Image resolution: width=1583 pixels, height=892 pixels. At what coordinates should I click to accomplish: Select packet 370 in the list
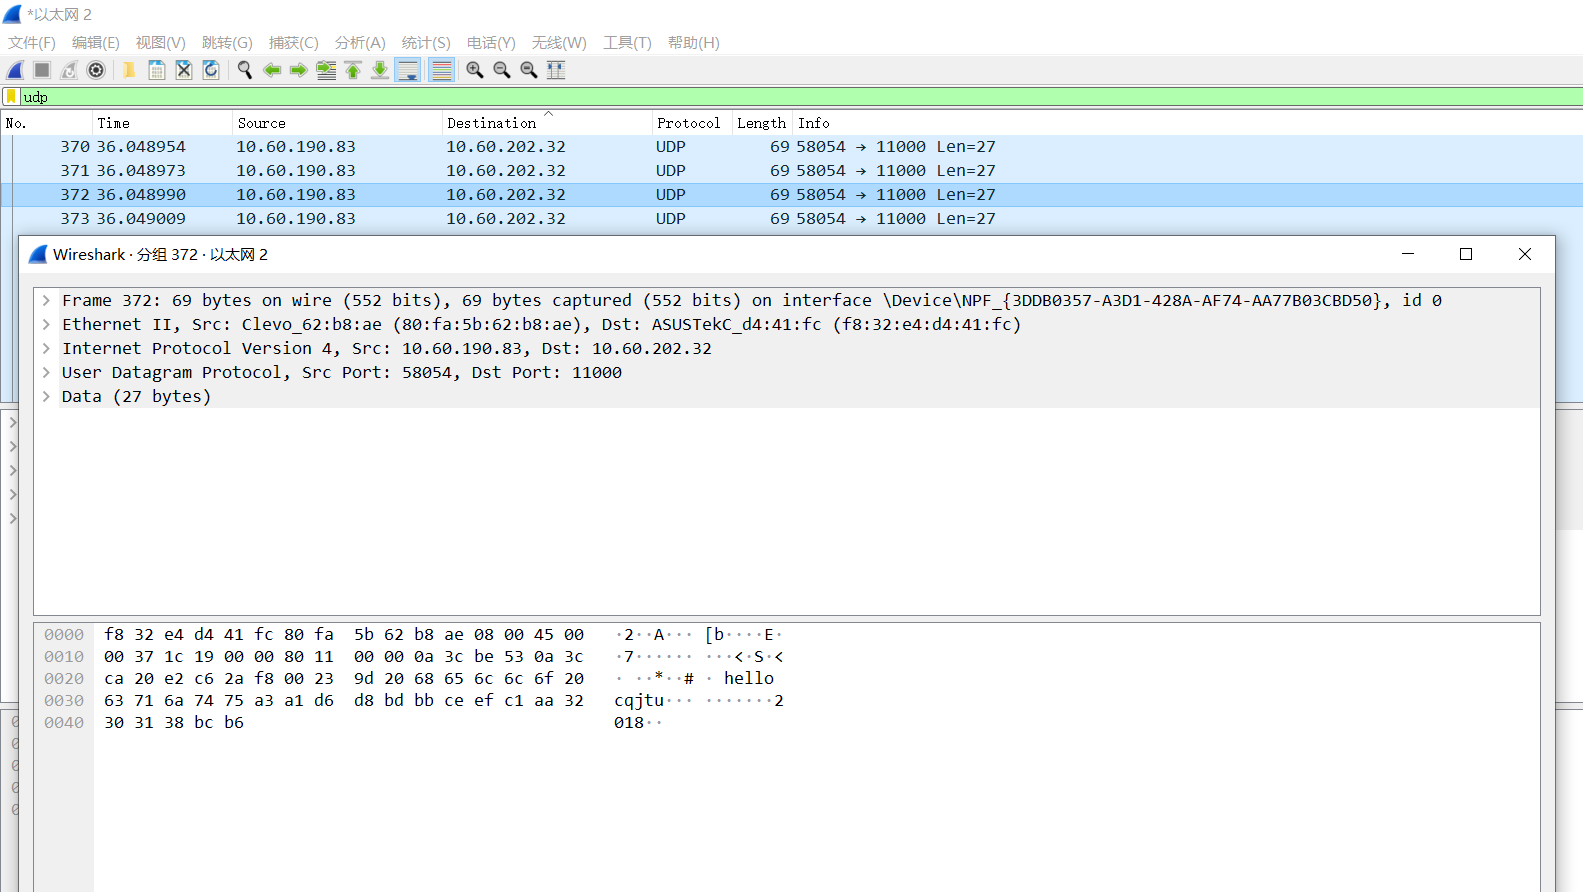pos(791,147)
